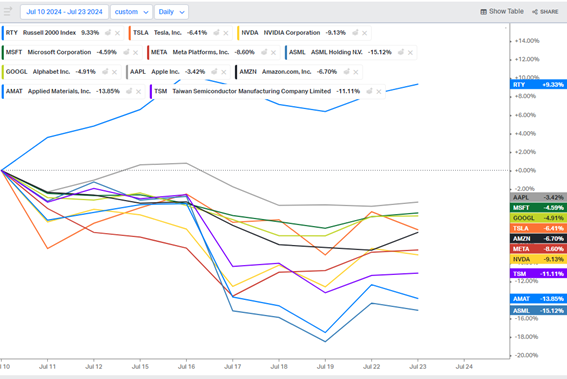Remove NVDA NVIDIA Corporation from chart

coord(364,33)
